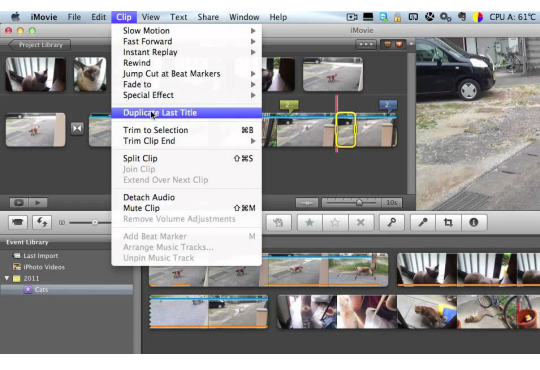The width and height of the screenshot is (540, 370).
Task: Open the View menu
Action: [x=151, y=17]
